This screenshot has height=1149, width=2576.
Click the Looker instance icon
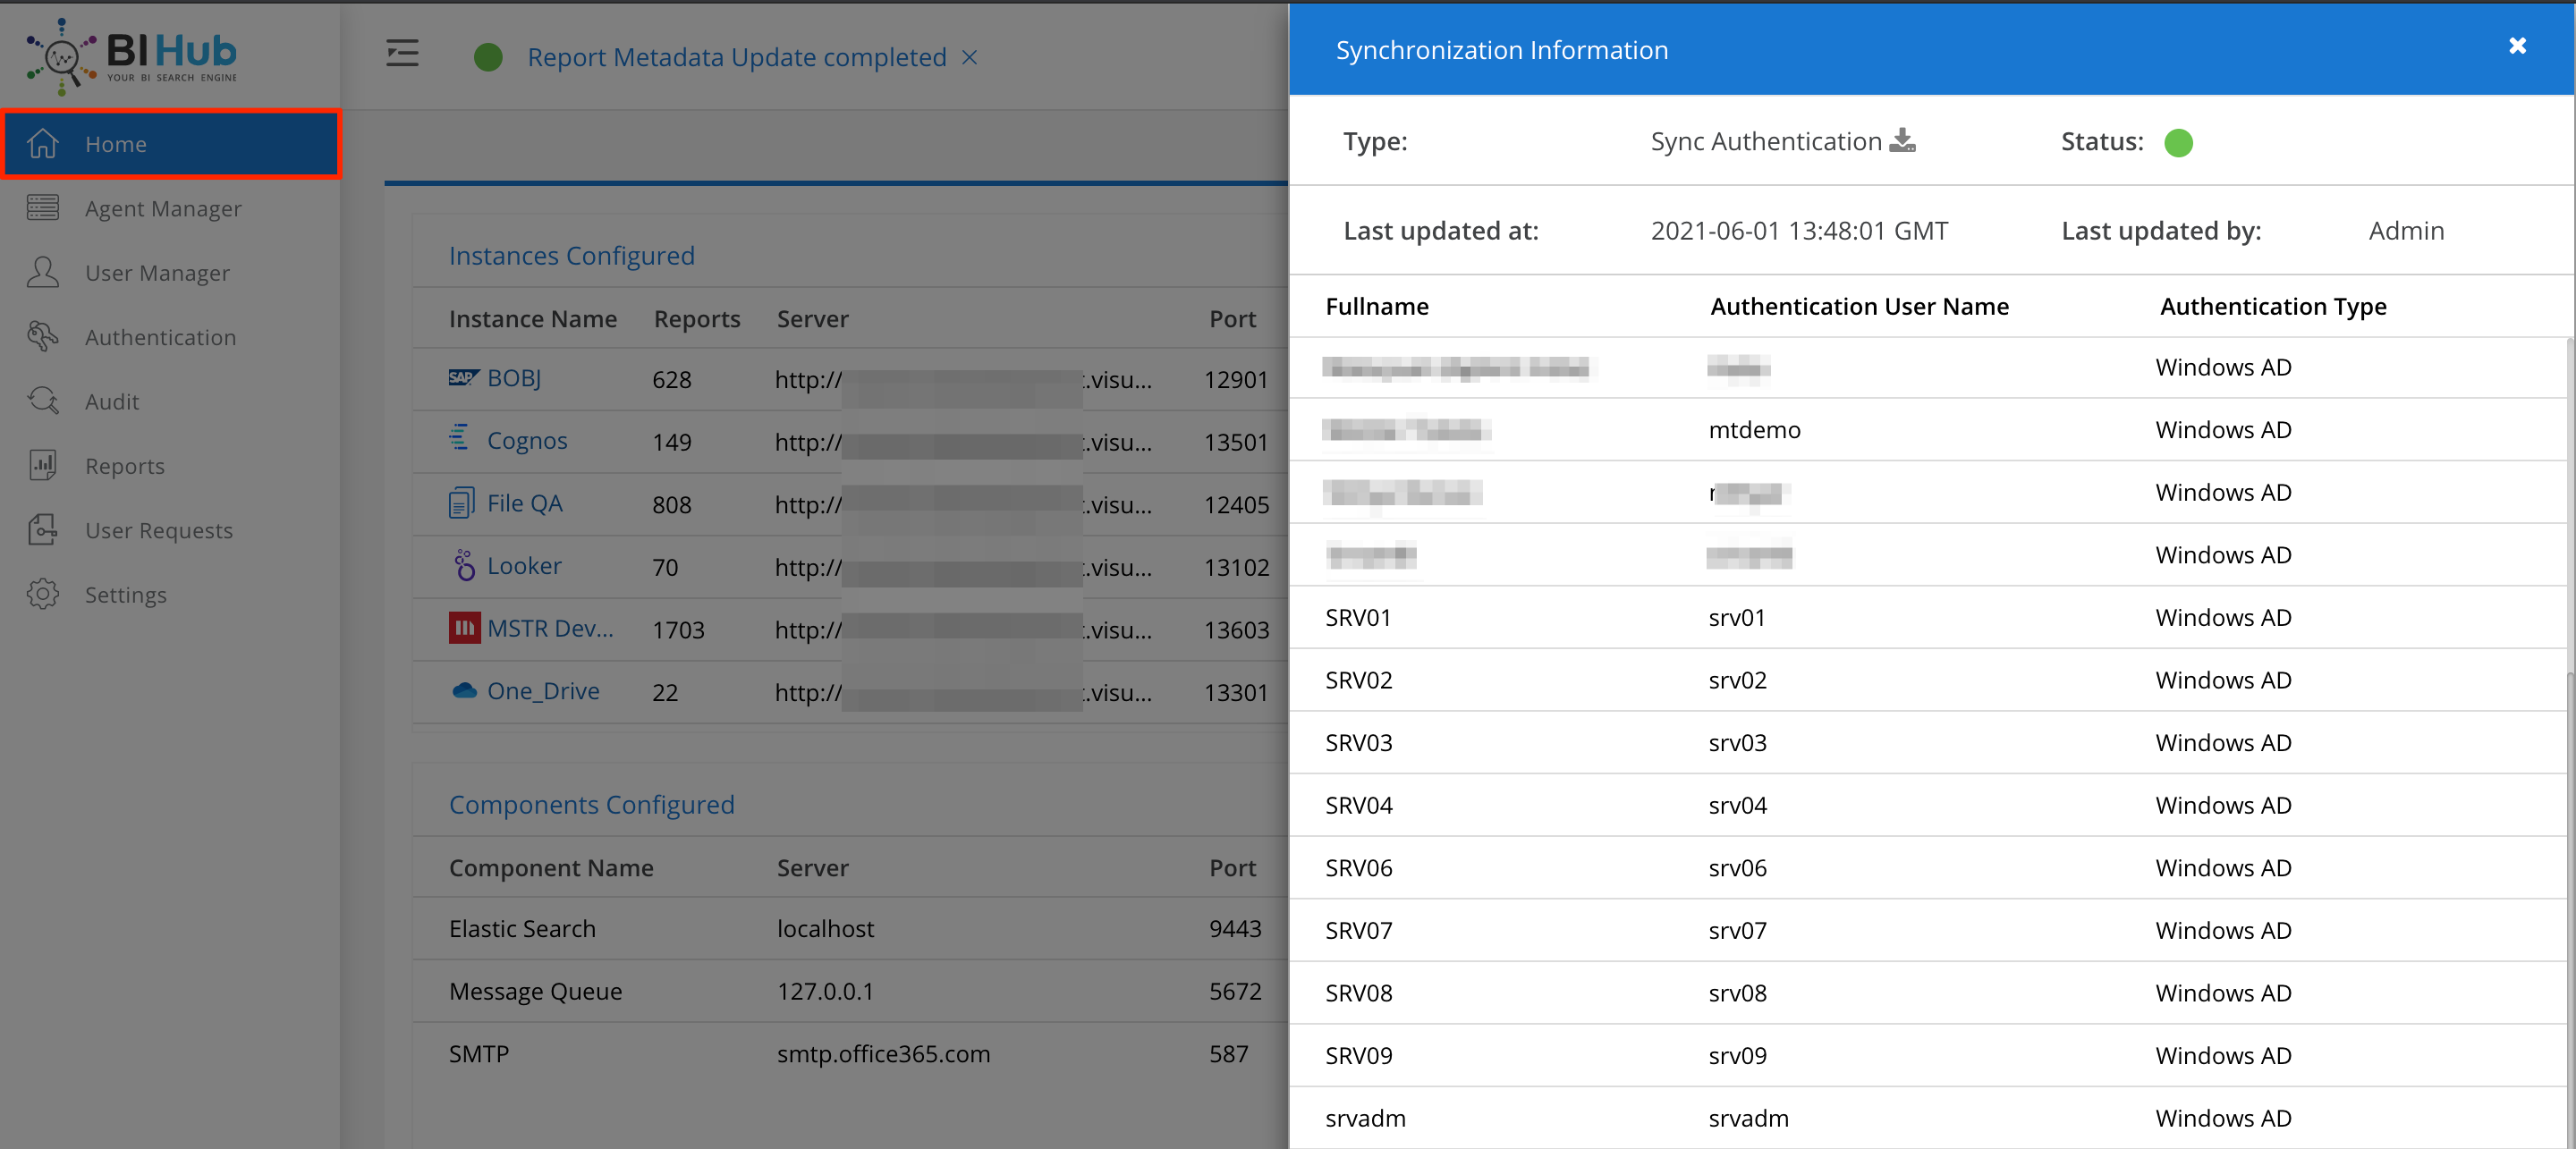[464, 565]
